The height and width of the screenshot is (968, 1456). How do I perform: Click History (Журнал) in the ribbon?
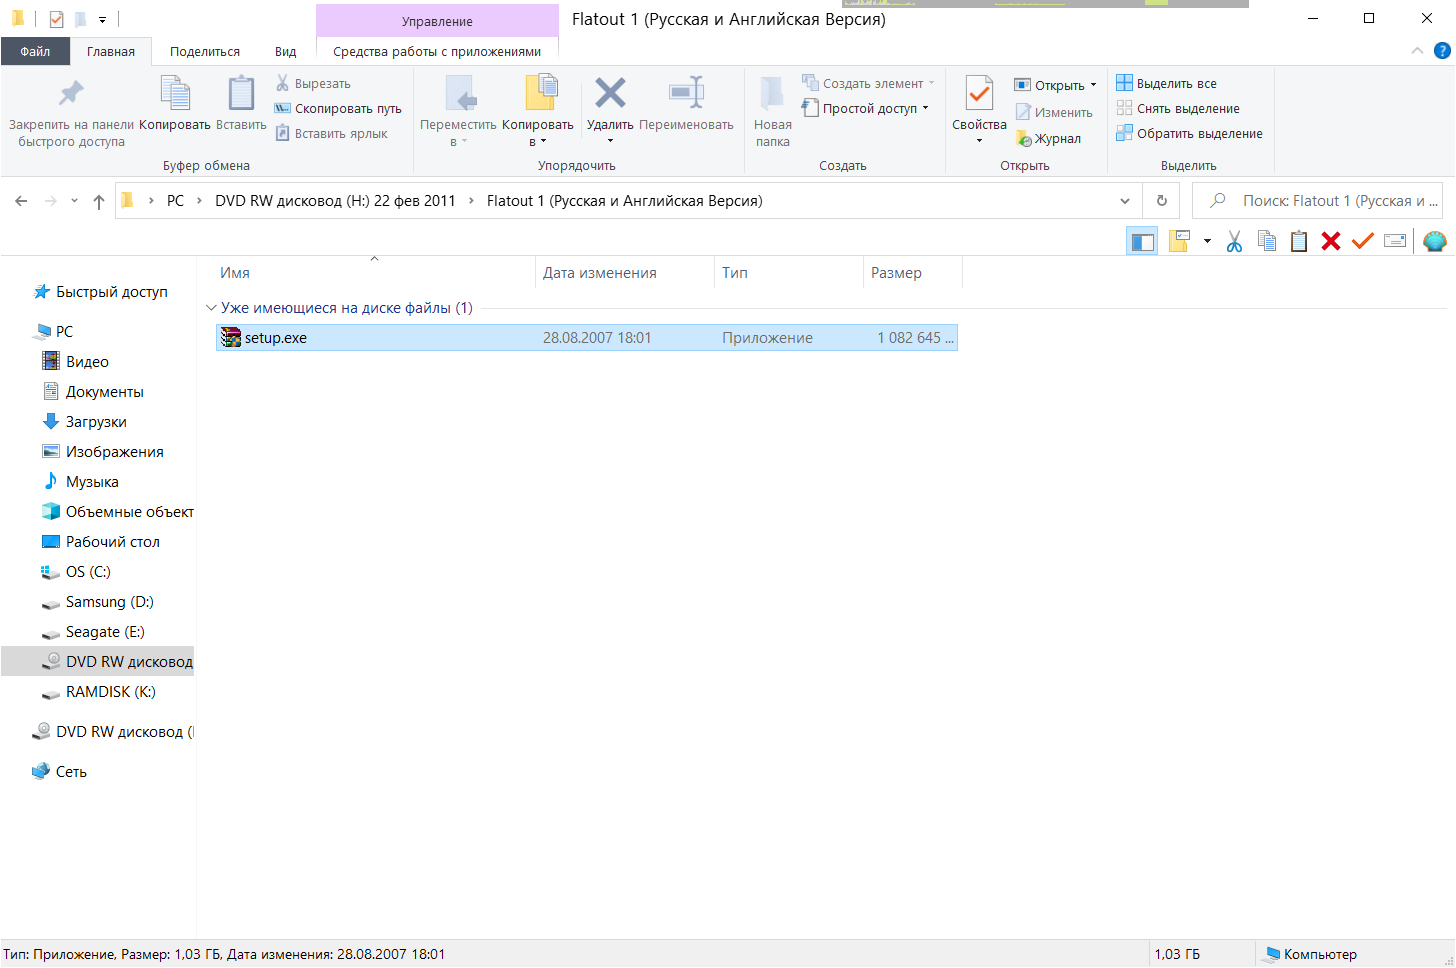click(1048, 138)
